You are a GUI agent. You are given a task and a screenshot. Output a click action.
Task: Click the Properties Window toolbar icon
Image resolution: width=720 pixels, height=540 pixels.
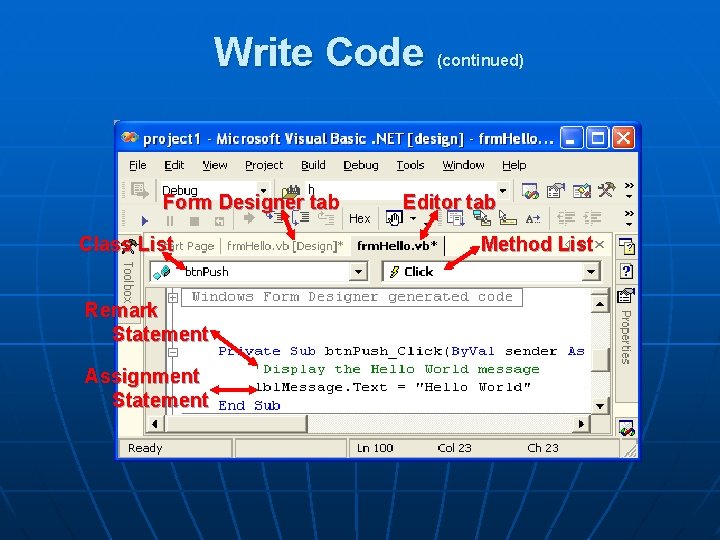[556, 190]
